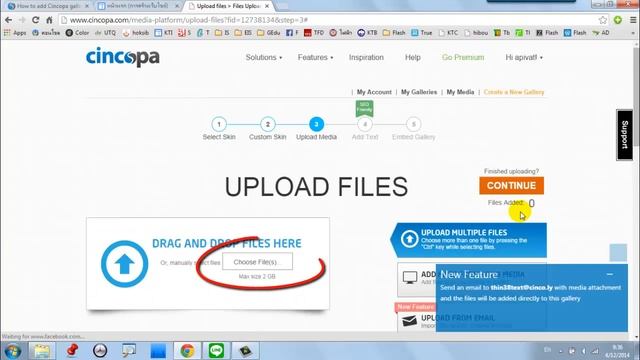Screen dimensions: 640x360
Task: Click the monitor icon in Add media row
Action: tap(409, 278)
